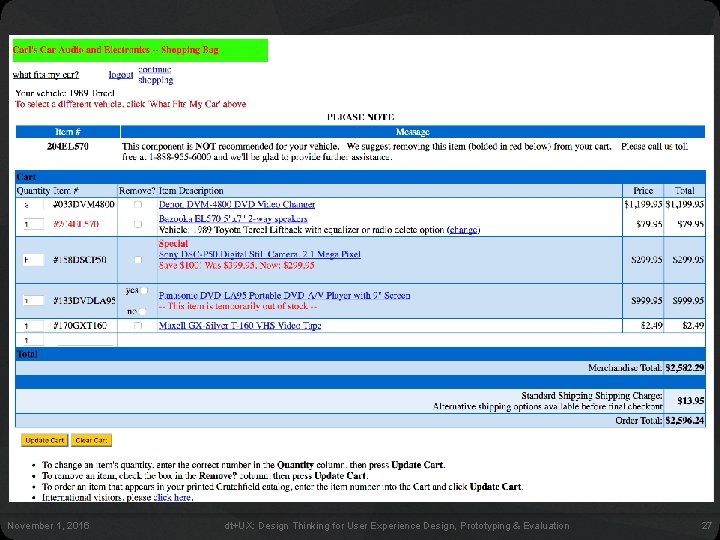The image size is (720, 540).
Task: Open Sony DSC-P50 Digital Still Camera link
Action: click(x=260, y=254)
